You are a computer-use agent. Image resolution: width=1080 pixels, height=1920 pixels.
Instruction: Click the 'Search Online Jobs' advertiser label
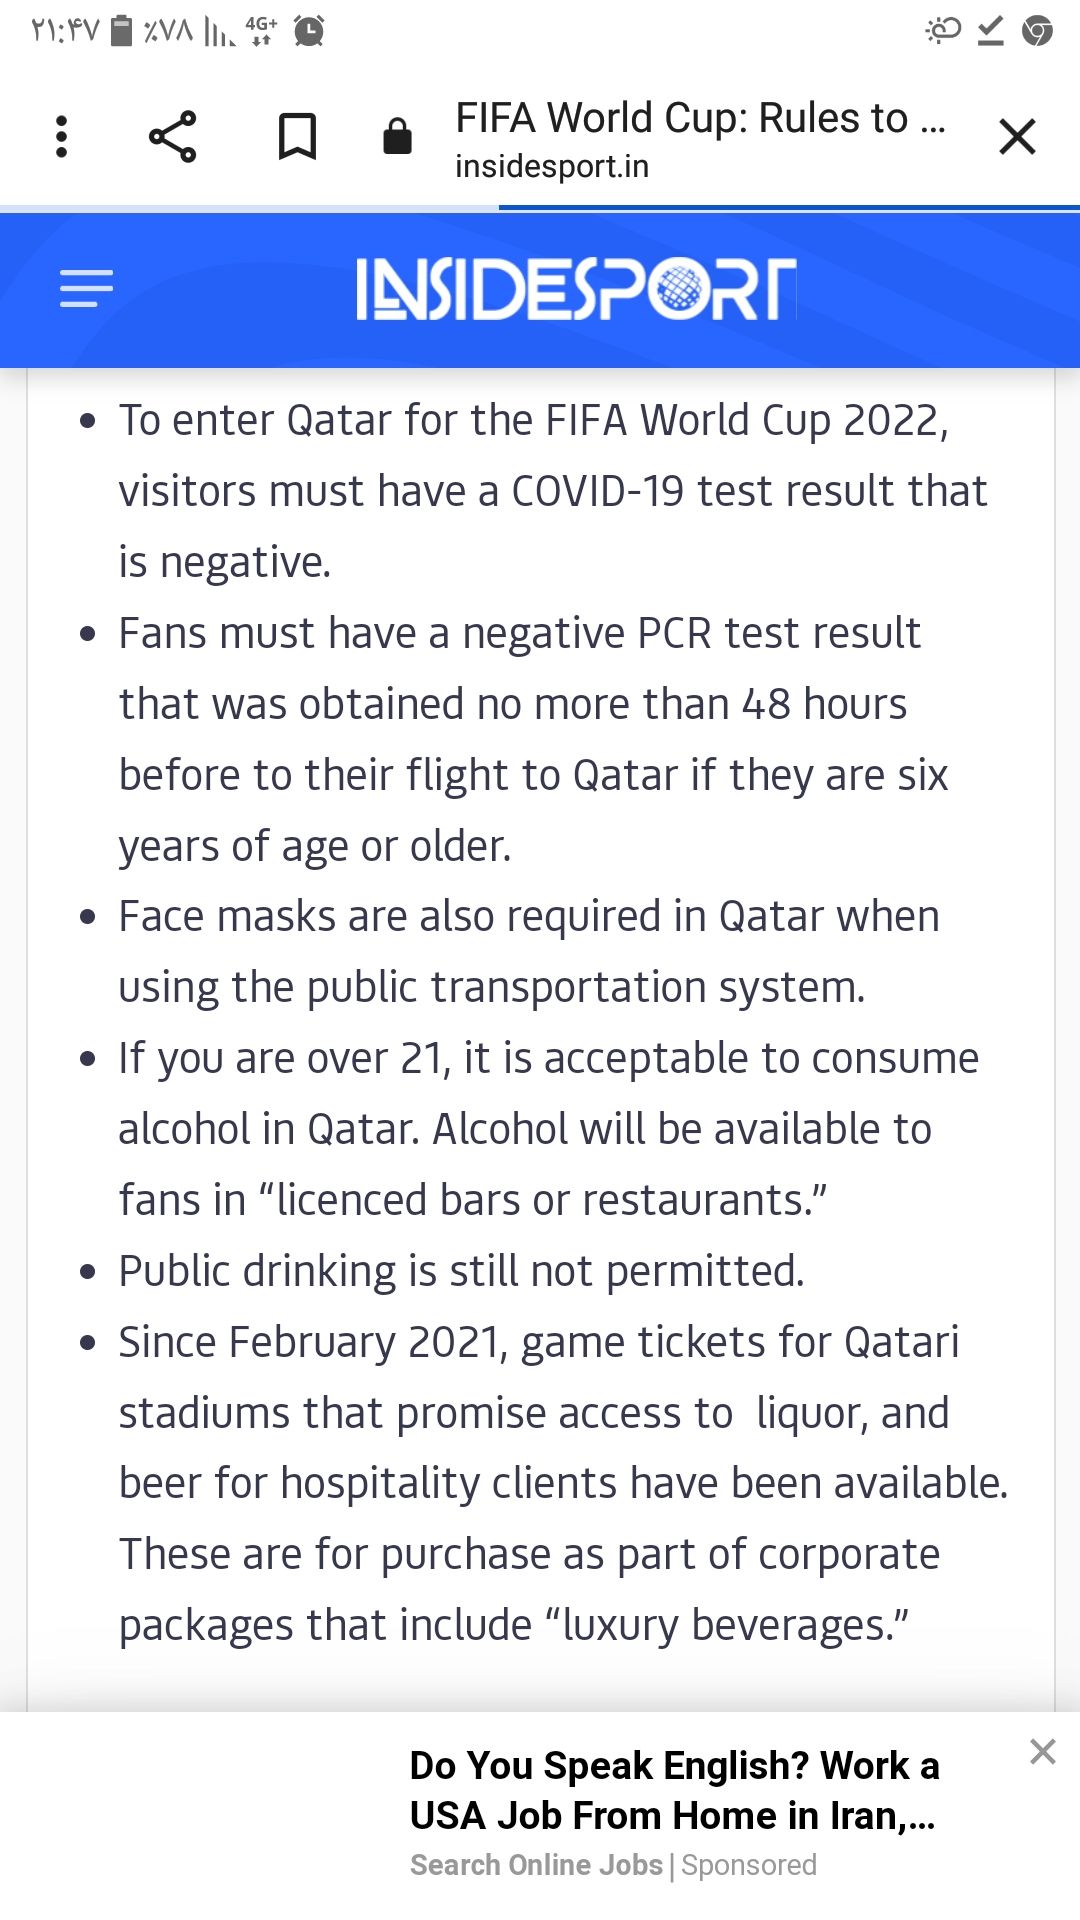pyautogui.click(x=537, y=1865)
